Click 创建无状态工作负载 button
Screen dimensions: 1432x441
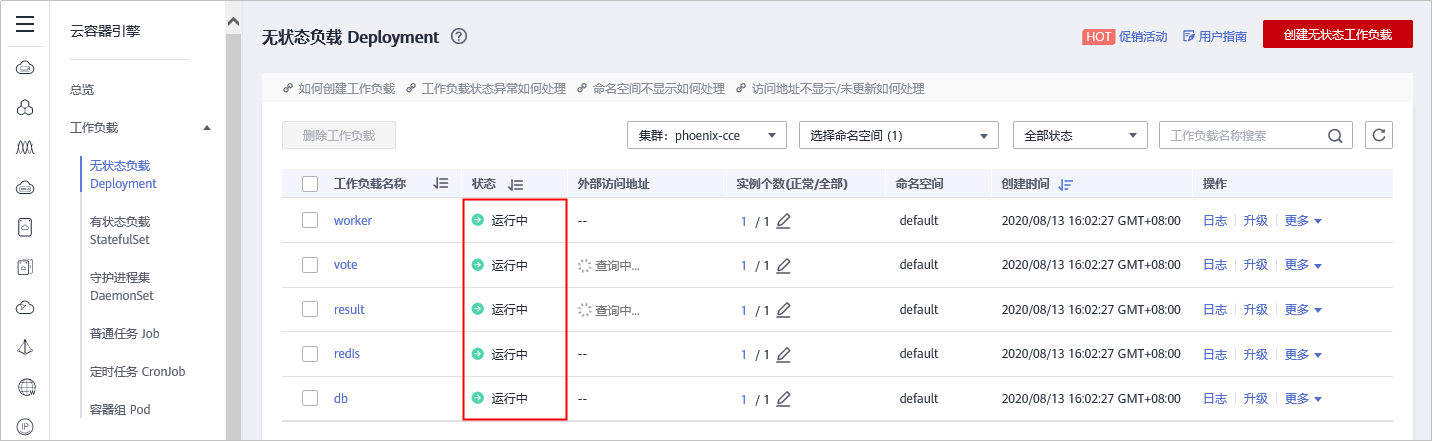(1337, 34)
